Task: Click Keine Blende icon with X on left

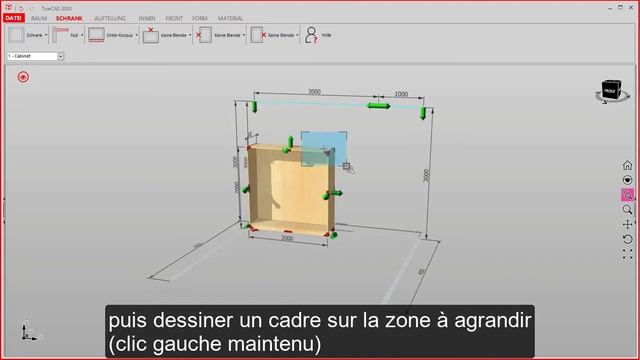Action: coord(204,35)
